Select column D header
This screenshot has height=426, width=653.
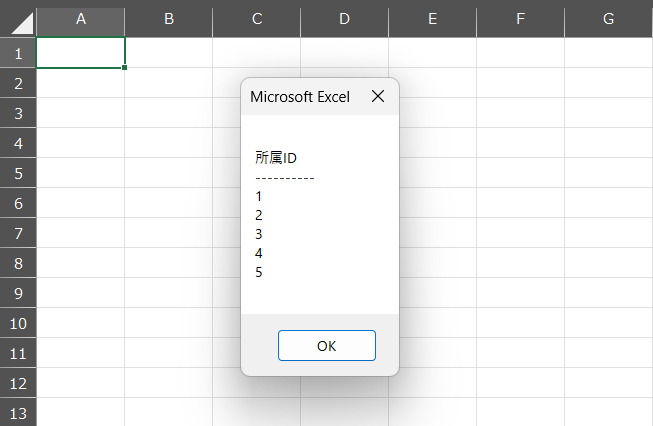(x=344, y=19)
